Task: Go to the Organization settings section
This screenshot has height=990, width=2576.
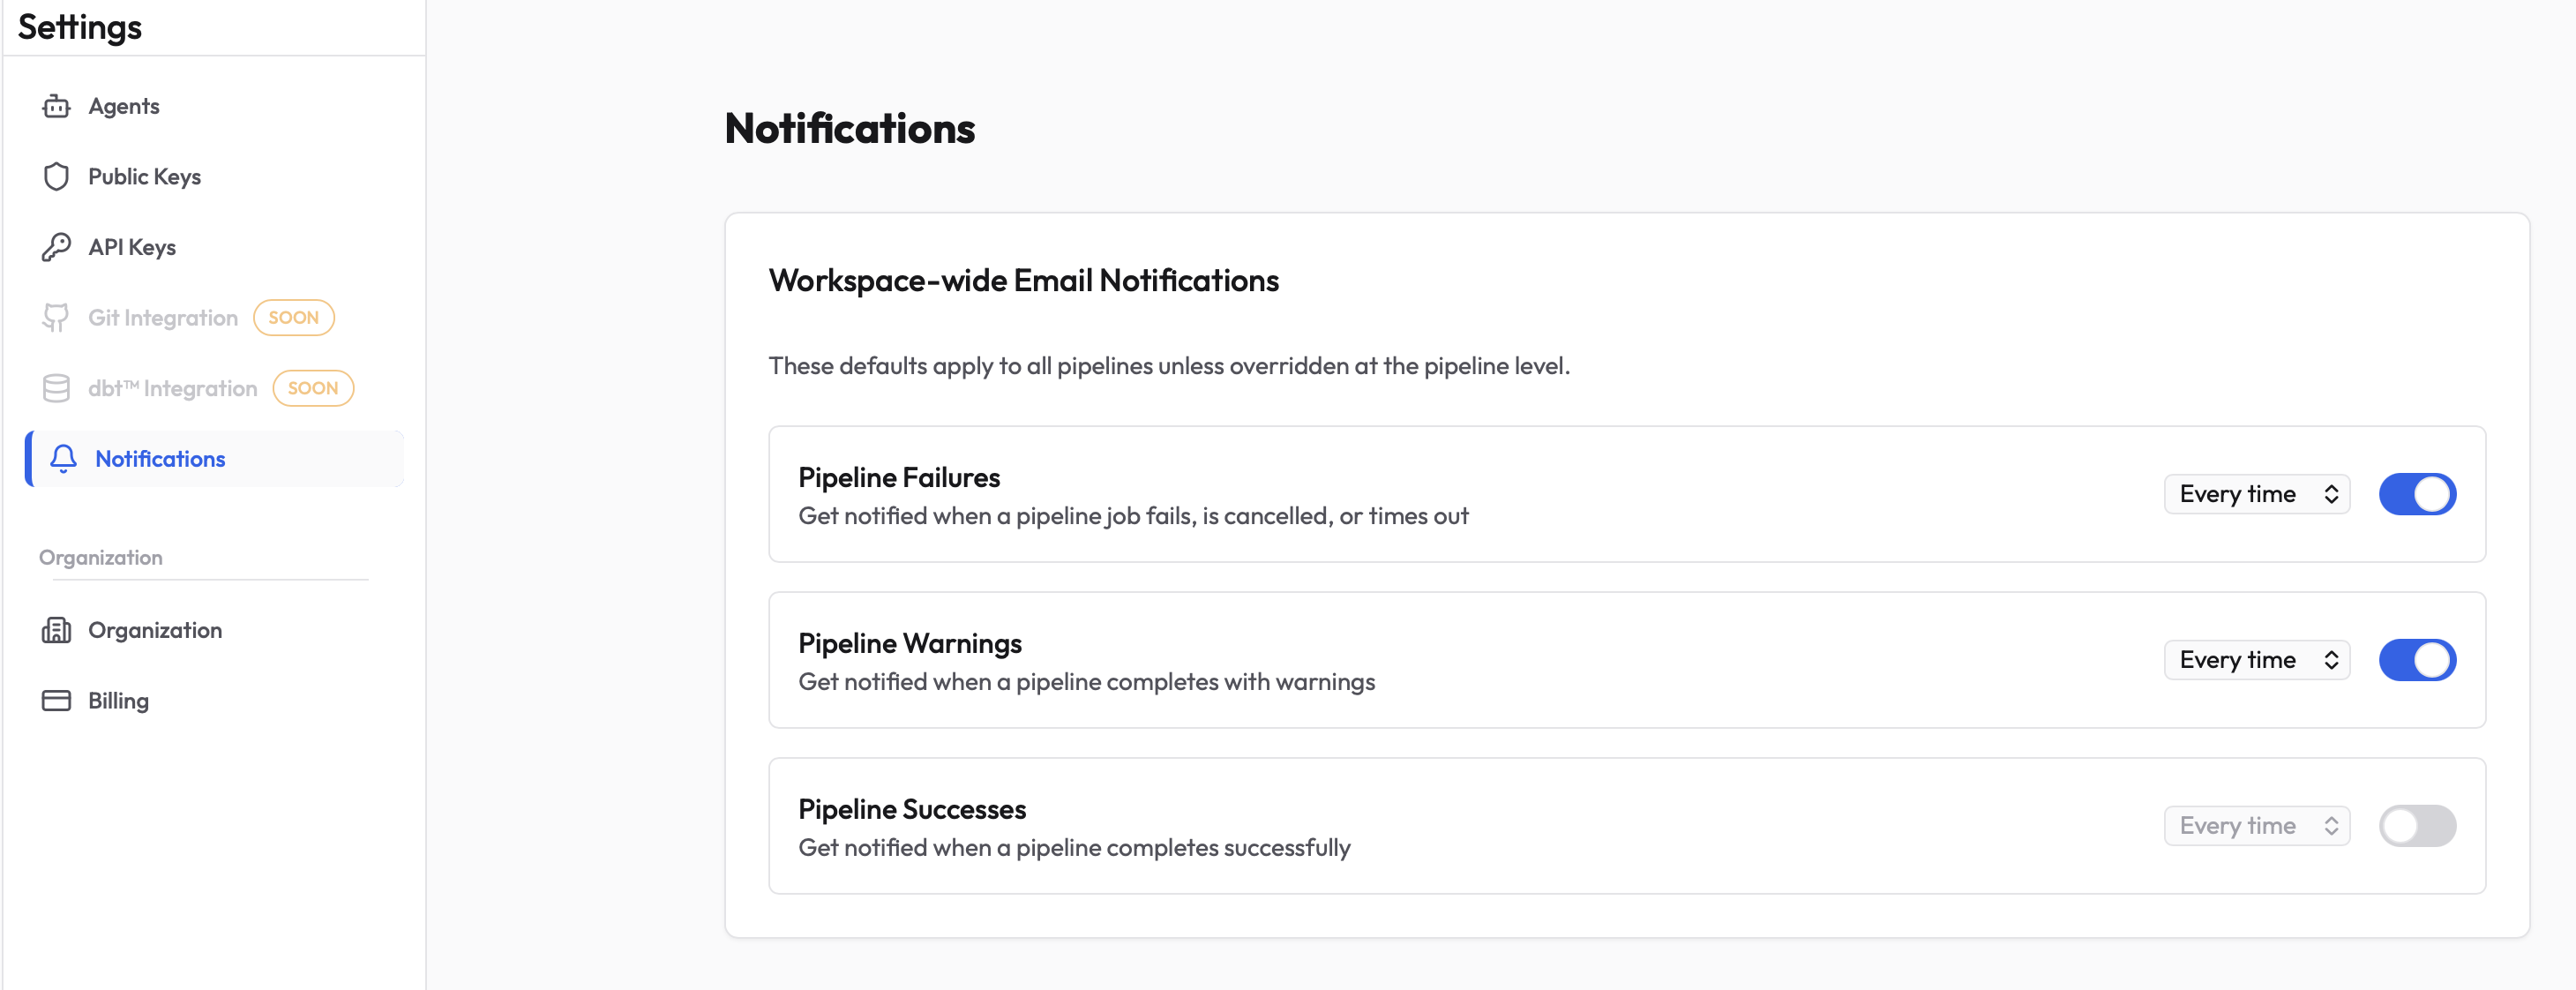Action: point(155,630)
